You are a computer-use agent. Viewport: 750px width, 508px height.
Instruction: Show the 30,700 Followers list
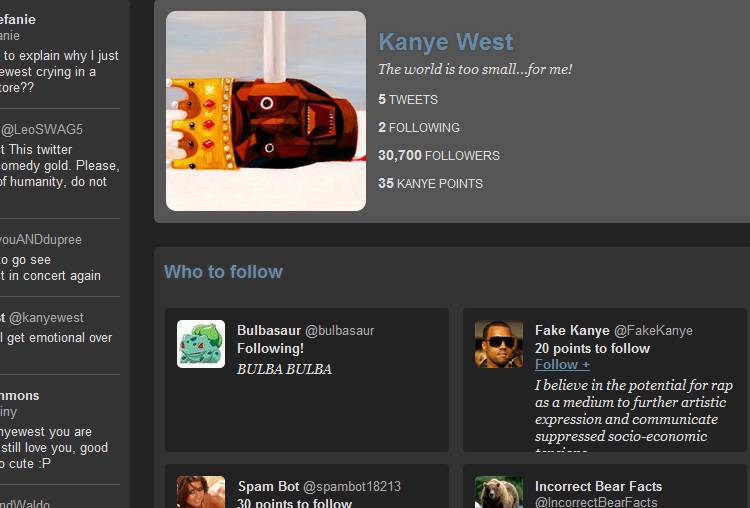(x=438, y=156)
